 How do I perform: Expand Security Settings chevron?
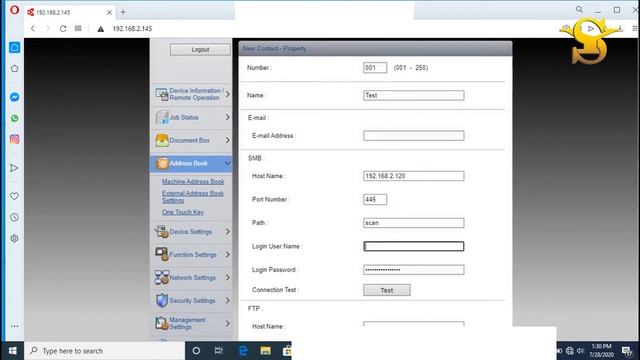tap(227, 300)
